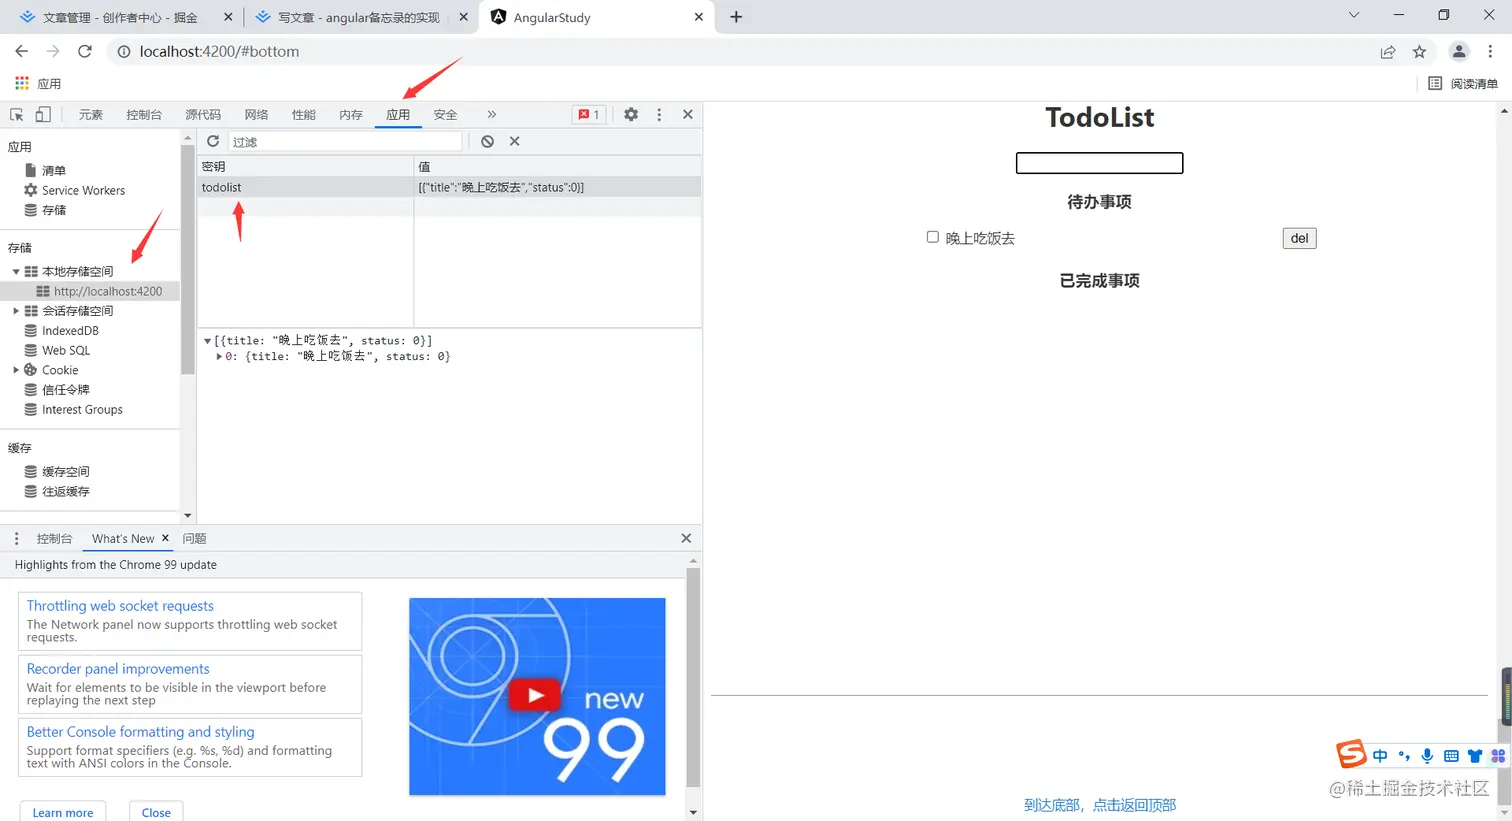Image resolution: width=1512 pixels, height=821 pixels.
Task: Expand the item 0 object in preview
Action: [219, 356]
